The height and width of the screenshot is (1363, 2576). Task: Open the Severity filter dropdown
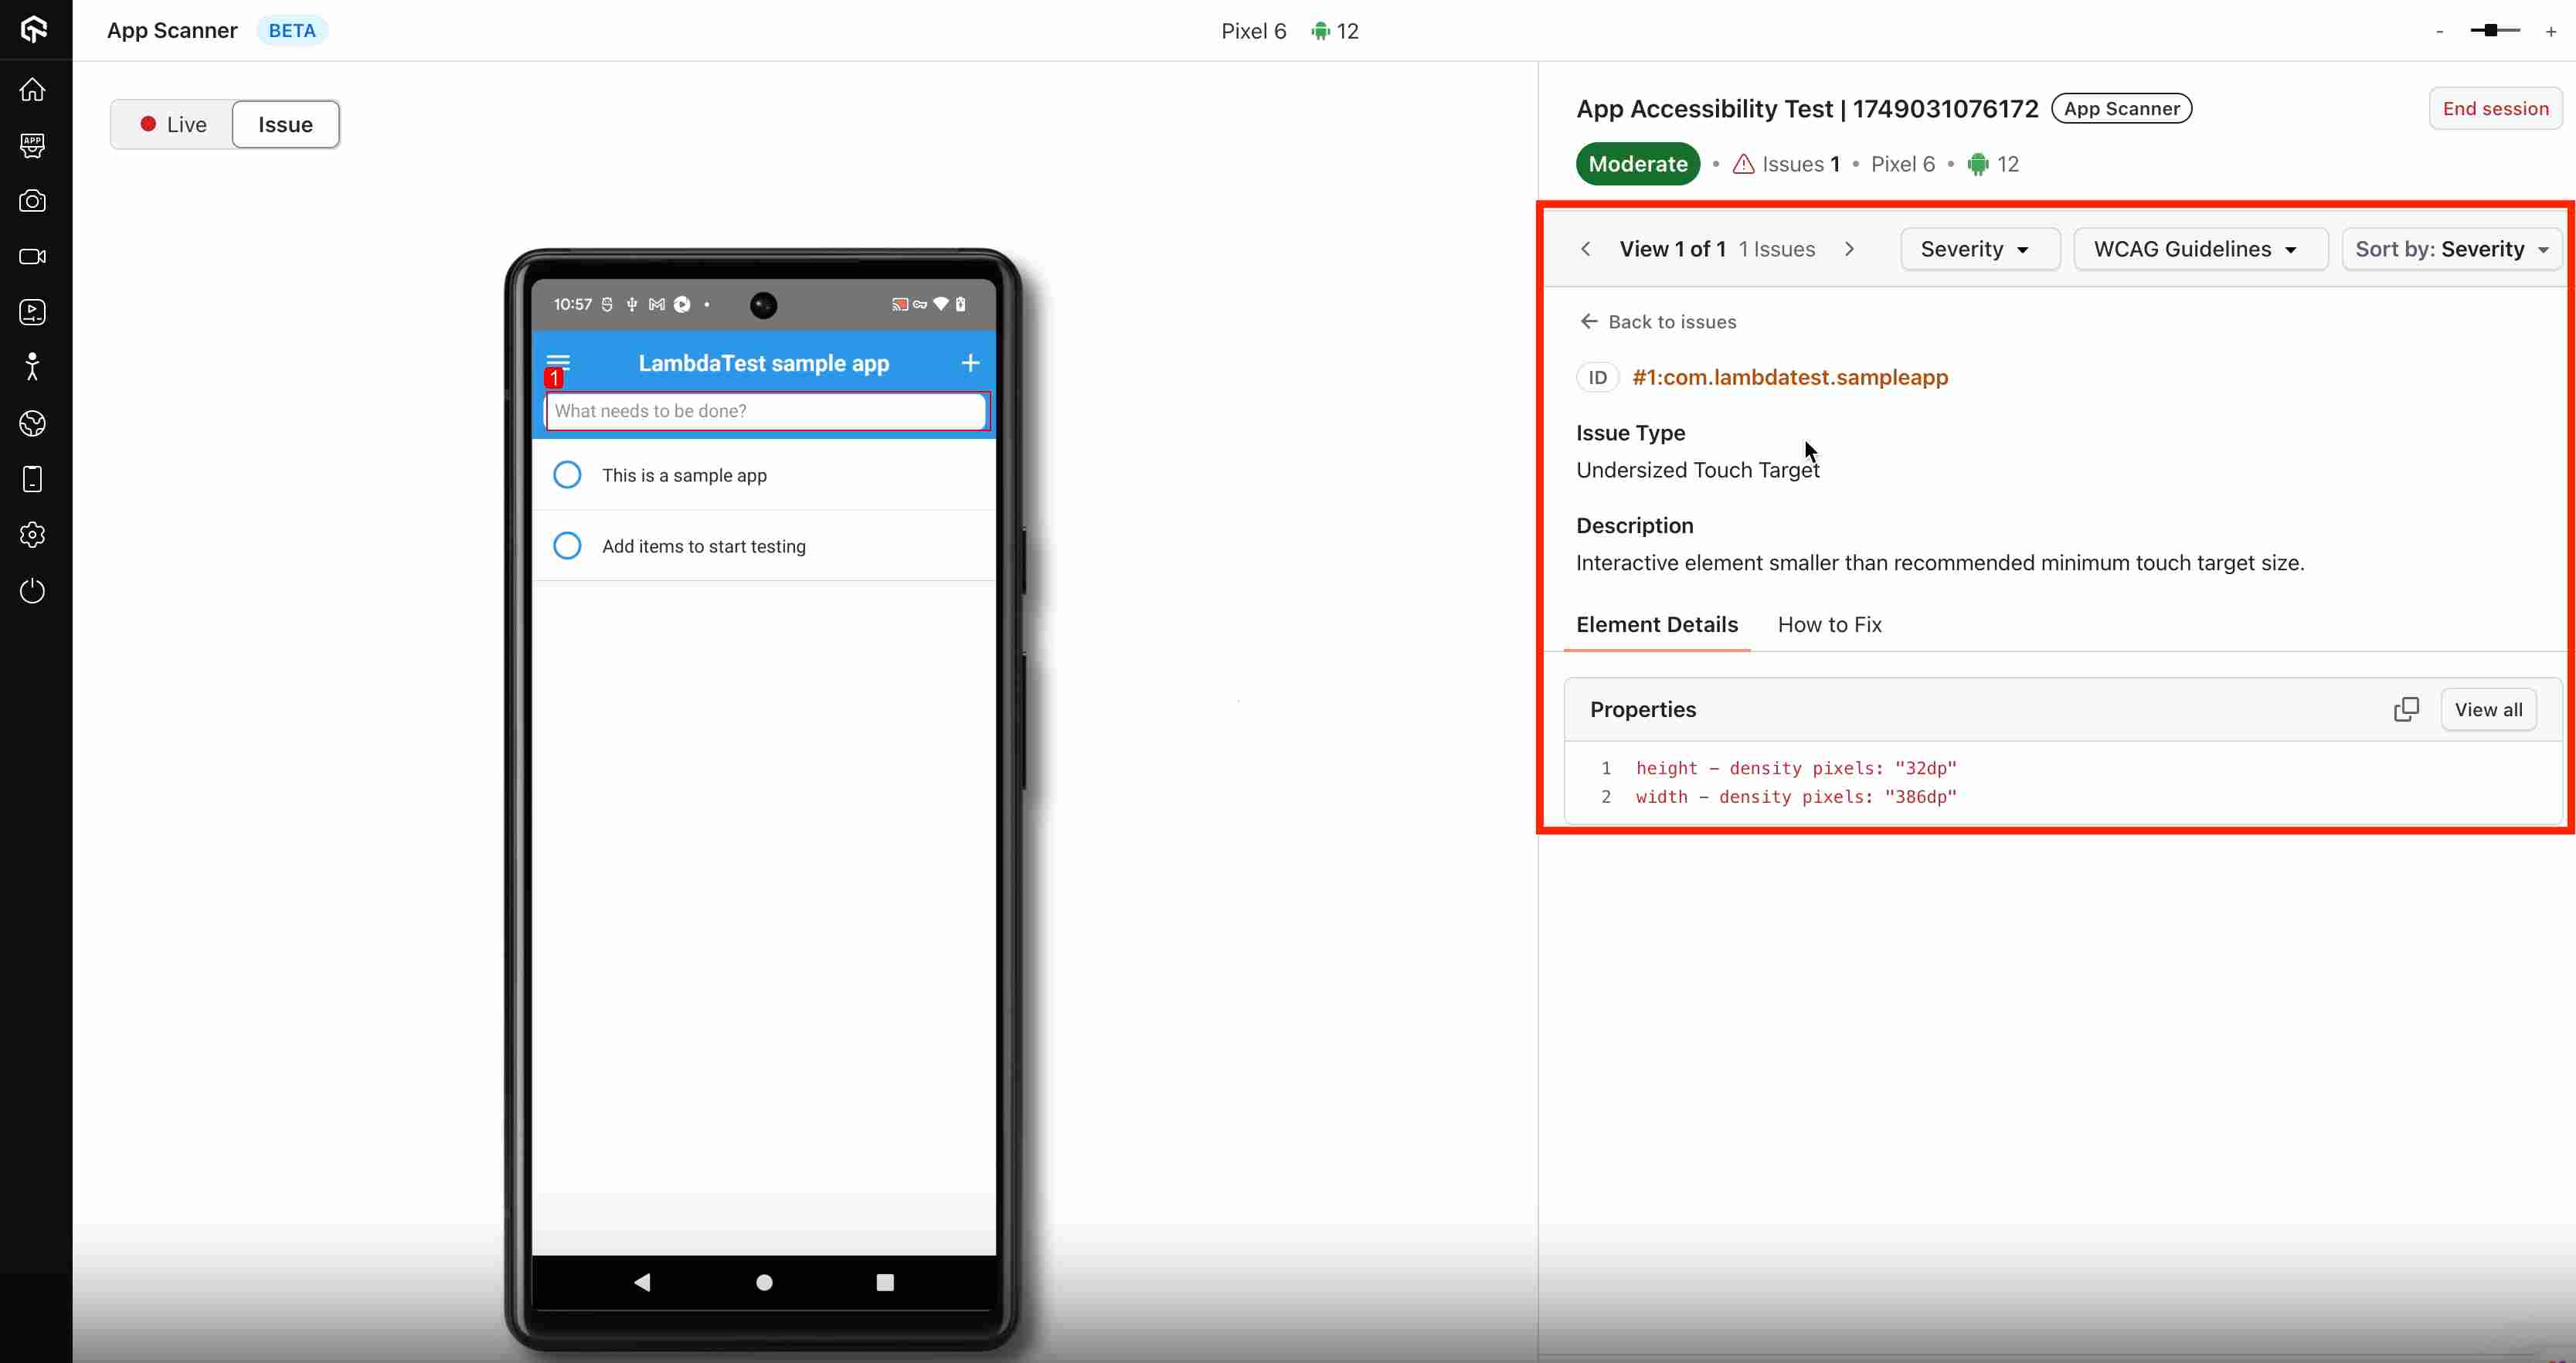1979,249
